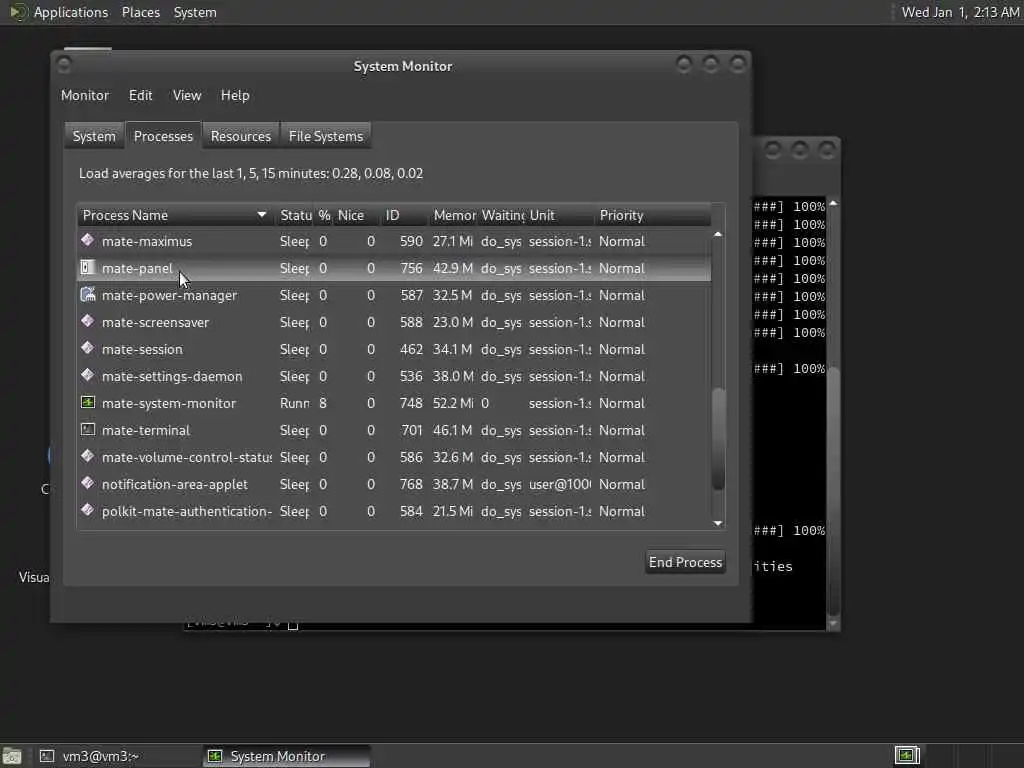The width and height of the screenshot is (1024, 768).
Task: Click the mate-system-monitor process icon
Action: (x=88, y=402)
